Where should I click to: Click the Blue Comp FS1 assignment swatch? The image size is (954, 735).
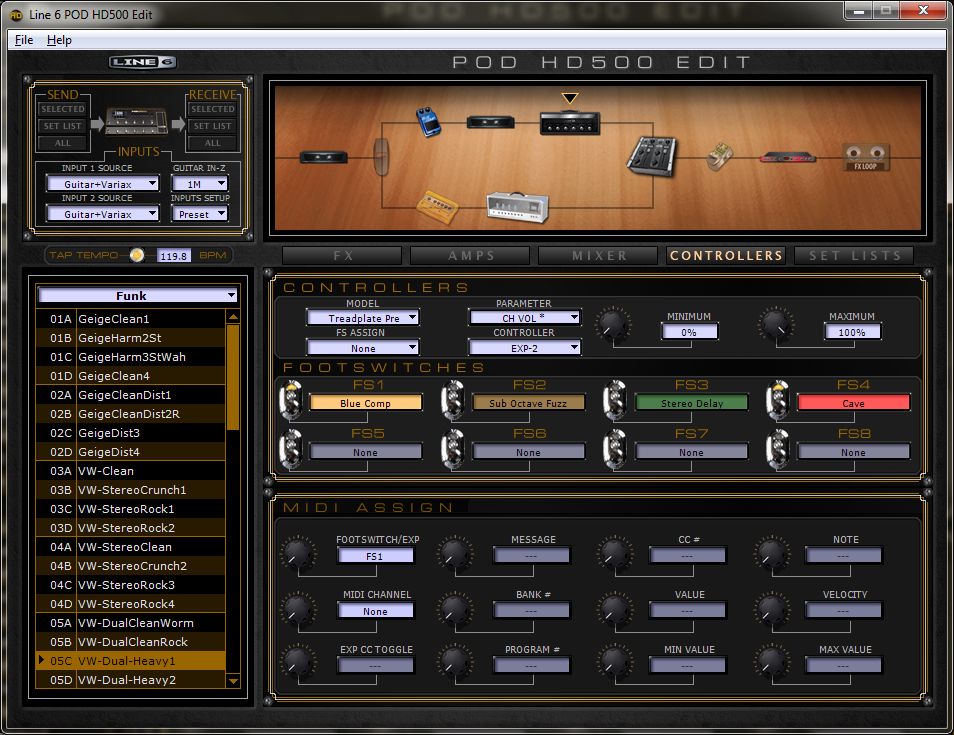366,403
